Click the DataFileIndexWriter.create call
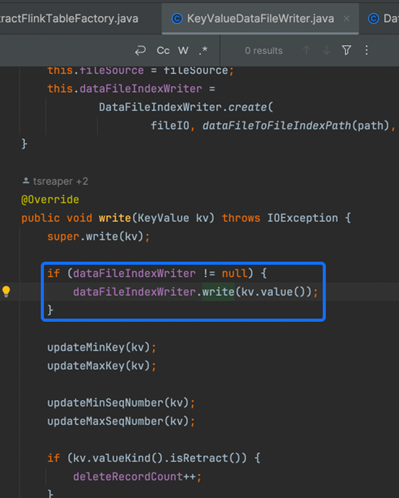 tap(183, 107)
